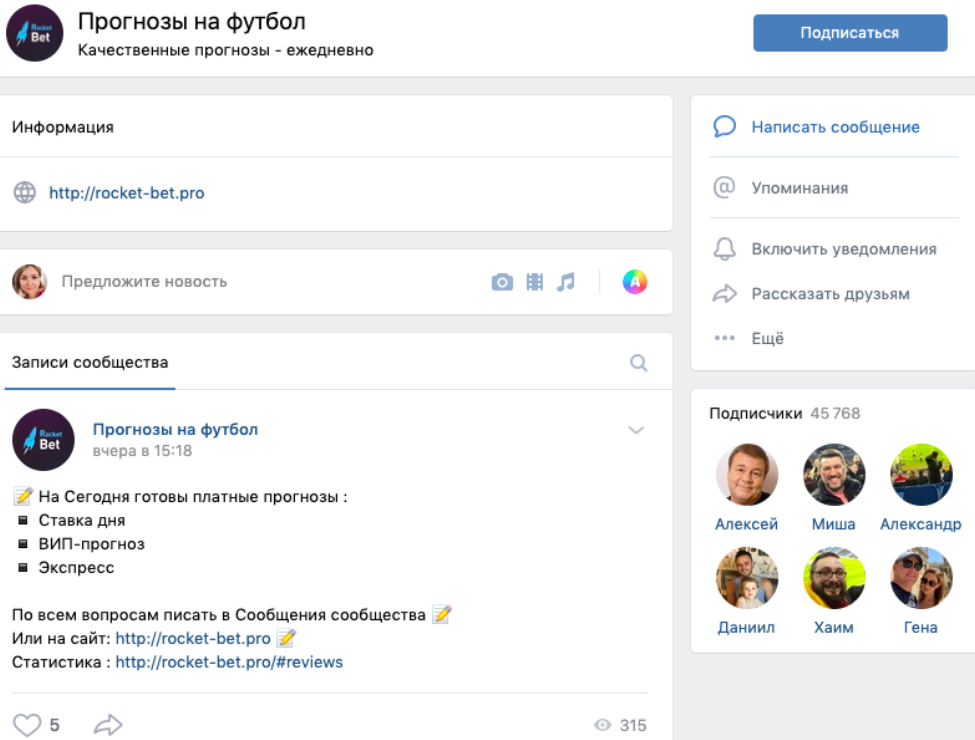Image resolution: width=975 pixels, height=740 pixels.
Task: Choose 'Рассказать друзьям' to share the community
Action: [830, 294]
